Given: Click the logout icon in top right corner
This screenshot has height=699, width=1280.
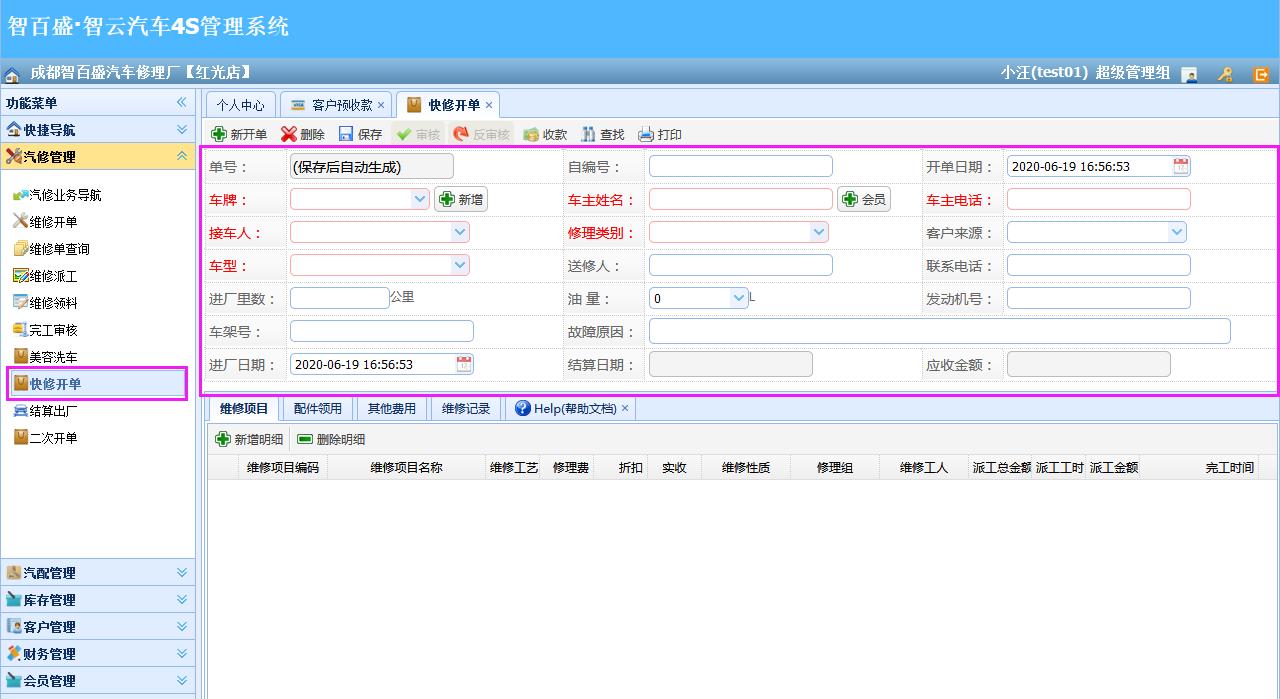Looking at the screenshot, I should (1262, 73).
